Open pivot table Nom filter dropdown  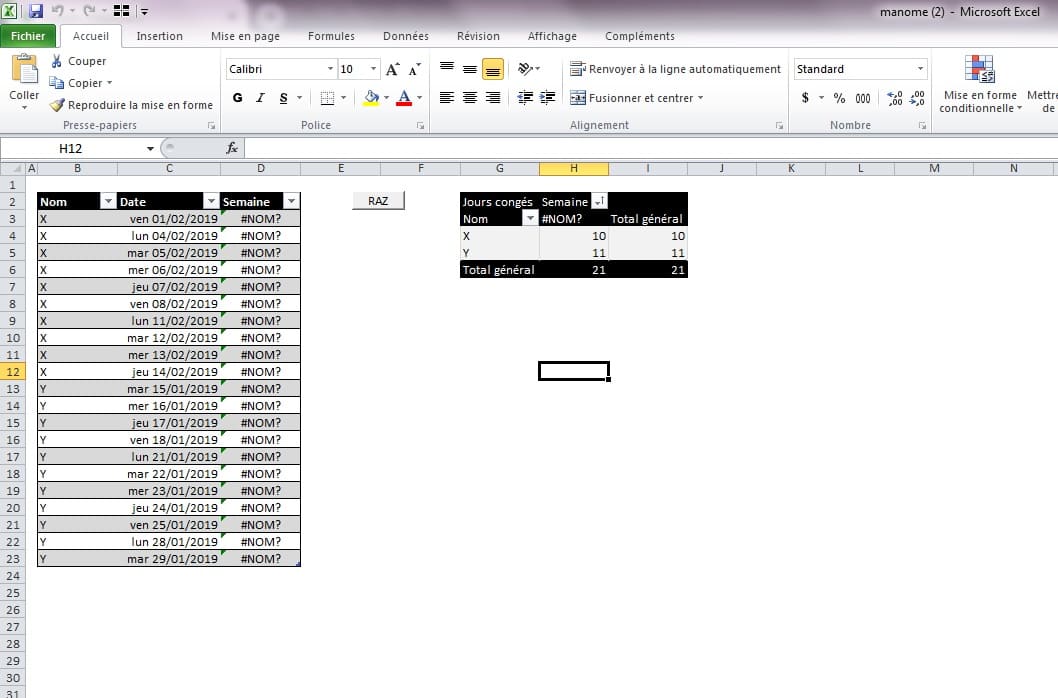pyautogui.click(x=530, y=218)
